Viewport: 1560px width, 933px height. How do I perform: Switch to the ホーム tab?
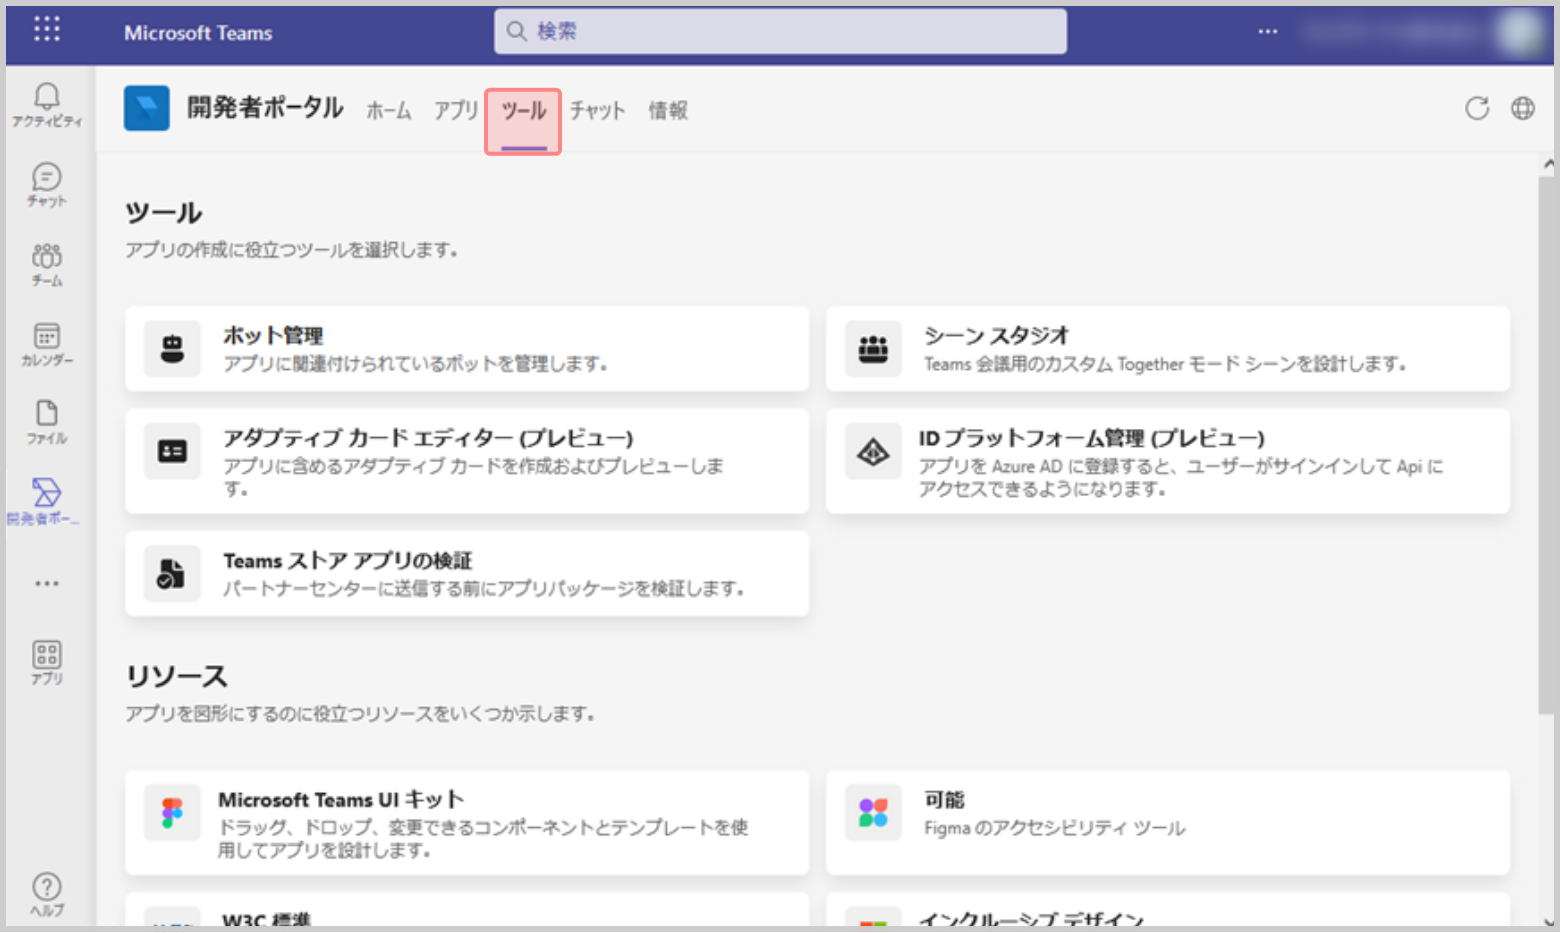389,110
